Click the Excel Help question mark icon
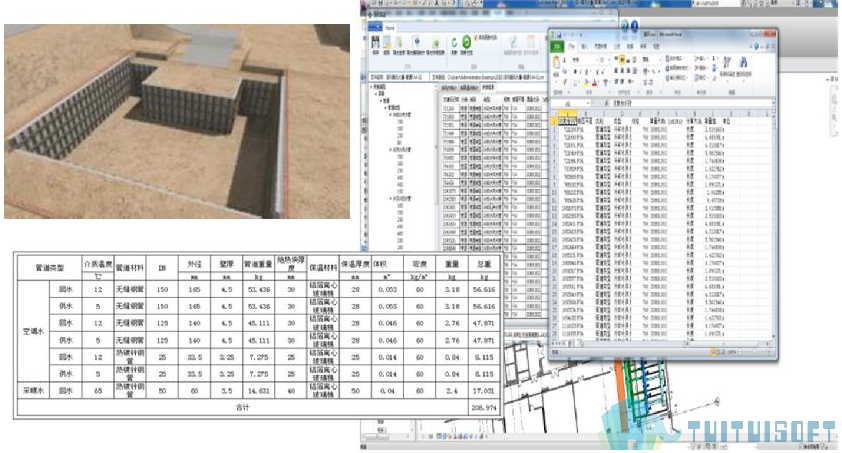 (756, 46)
